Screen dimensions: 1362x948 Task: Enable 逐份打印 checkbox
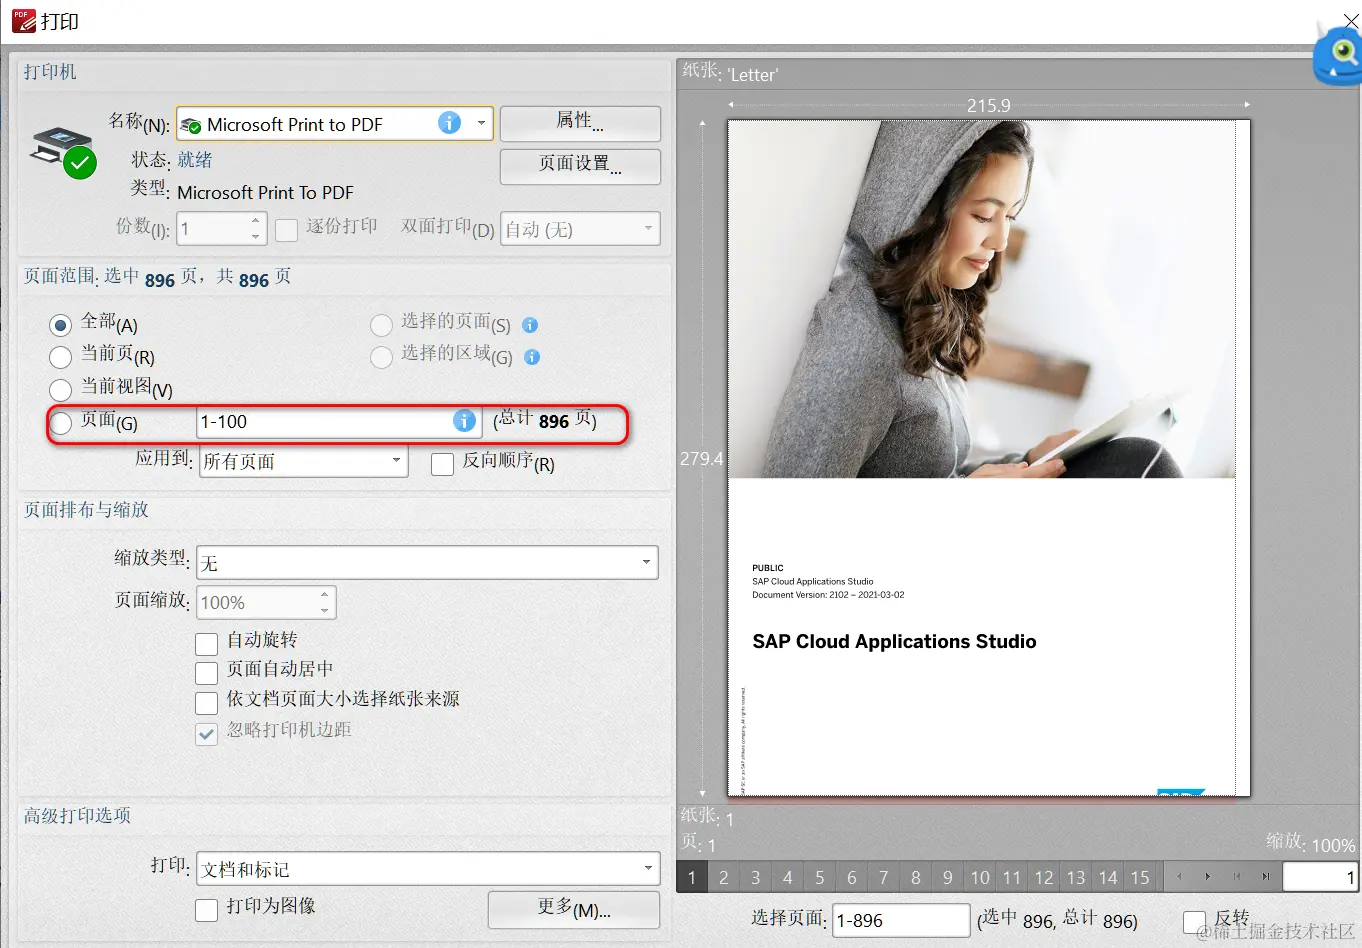pyautogui.click(x=287, y=230)
